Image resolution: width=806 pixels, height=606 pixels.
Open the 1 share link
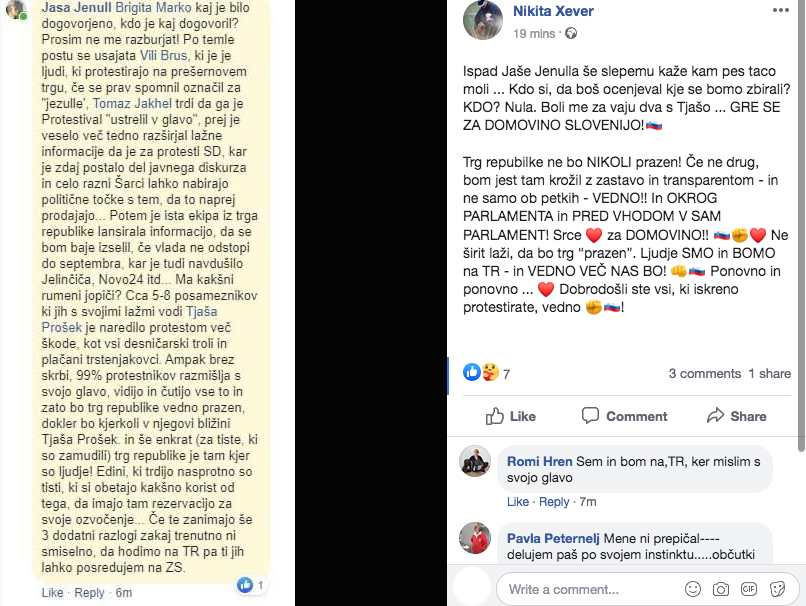(x=769, y=374)
